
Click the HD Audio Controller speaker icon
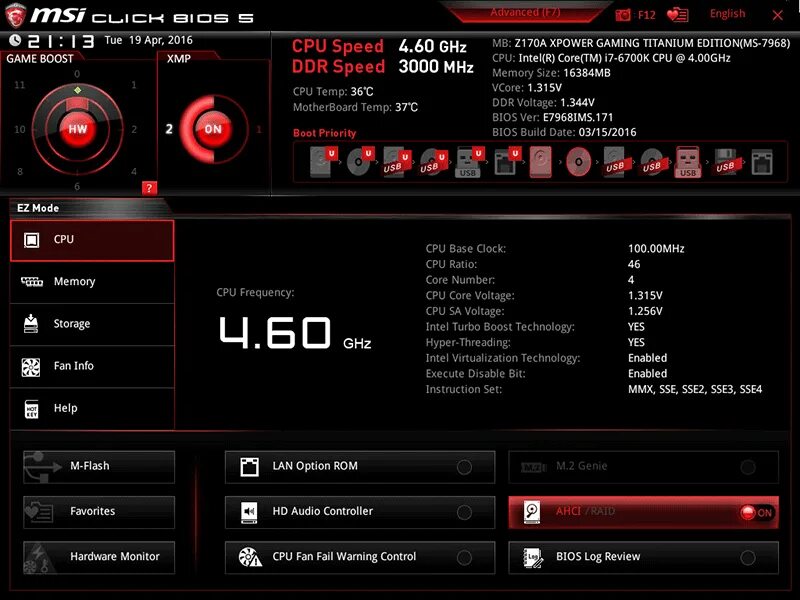tap(249, 512)
